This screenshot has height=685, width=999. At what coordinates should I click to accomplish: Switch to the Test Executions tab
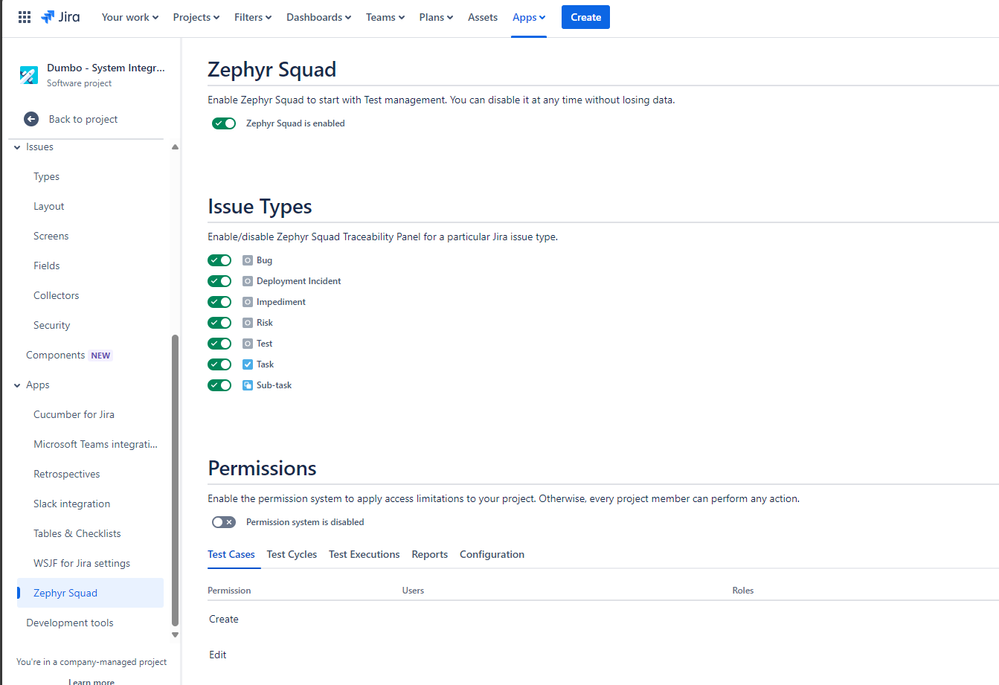(364, 554)
